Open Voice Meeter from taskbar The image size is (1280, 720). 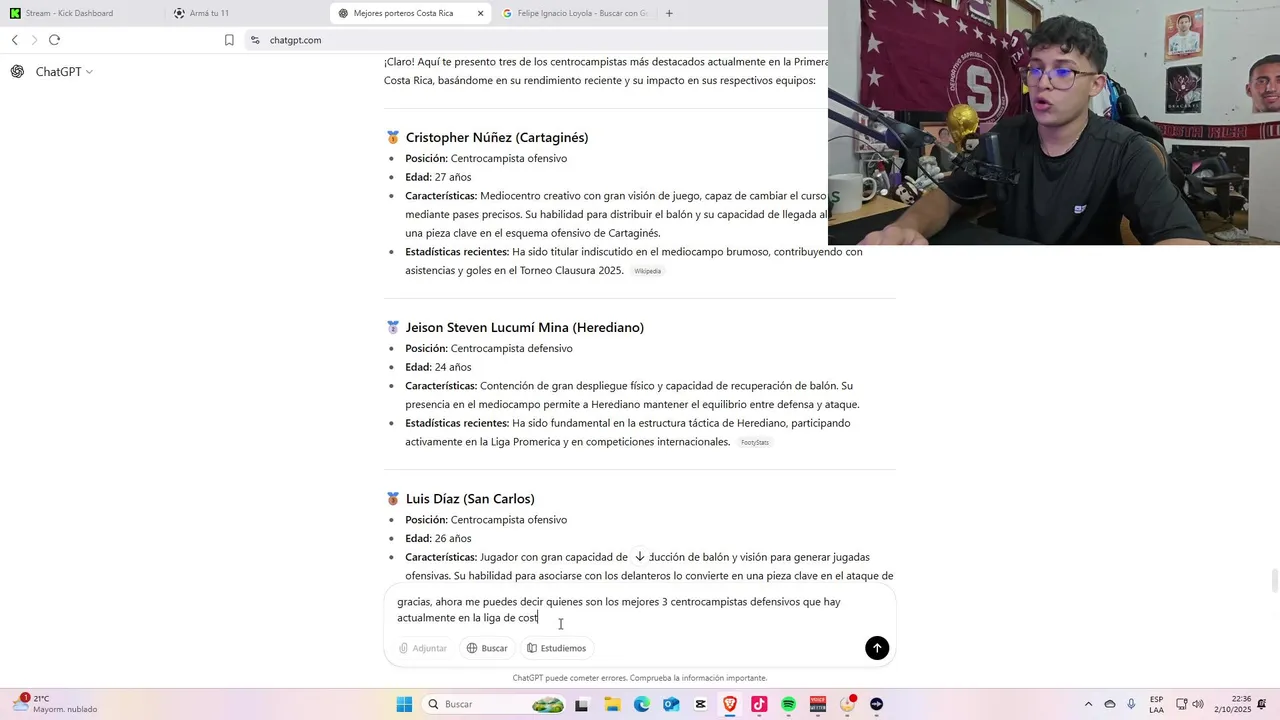click(x=818, y=704)
